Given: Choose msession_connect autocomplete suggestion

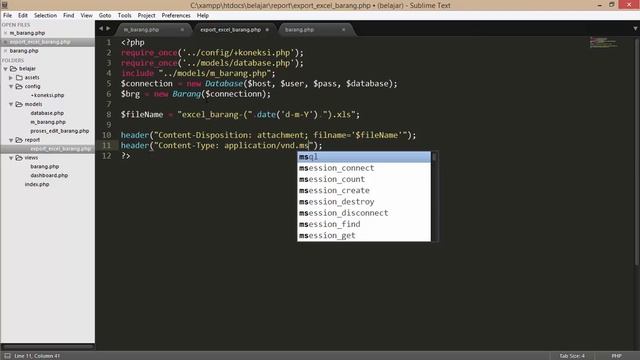Looking at the screenshot, I should point(364,168).
